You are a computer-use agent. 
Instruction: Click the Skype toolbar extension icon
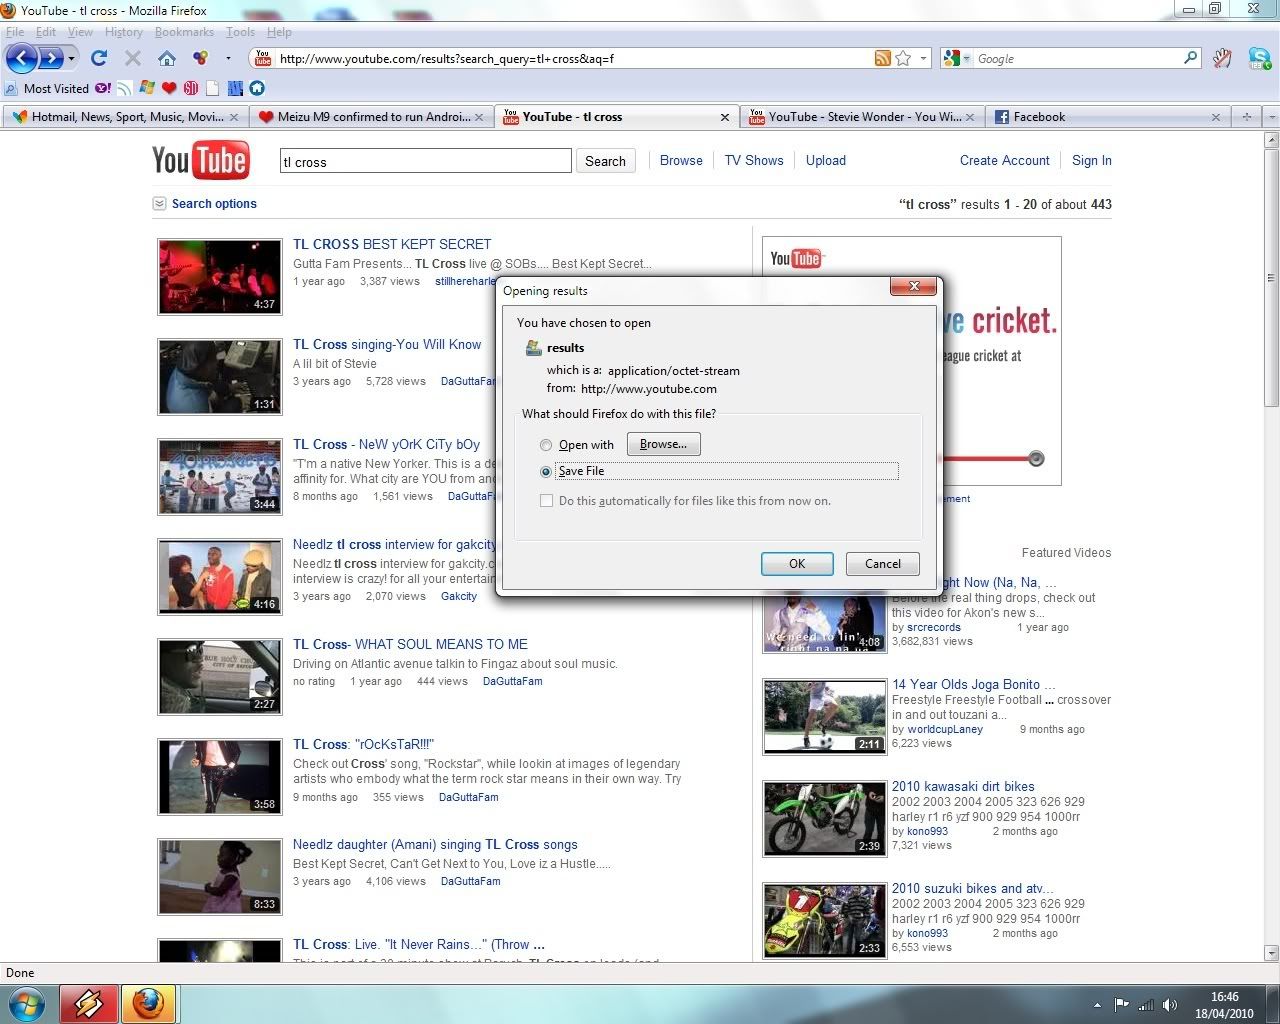[1260, 58]
